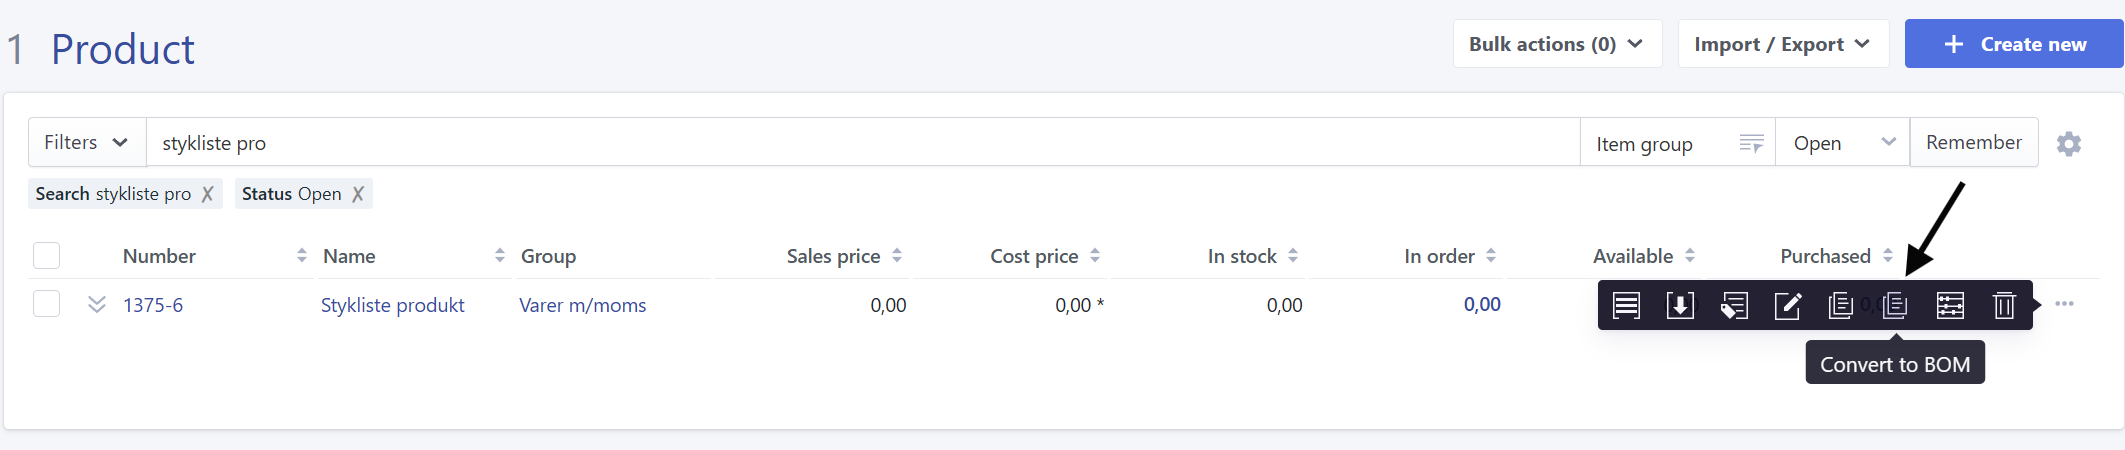This screenshot has height=450, width=2125.
Task: Expand row details chevron for 1375-6
Action: [97, 304]
